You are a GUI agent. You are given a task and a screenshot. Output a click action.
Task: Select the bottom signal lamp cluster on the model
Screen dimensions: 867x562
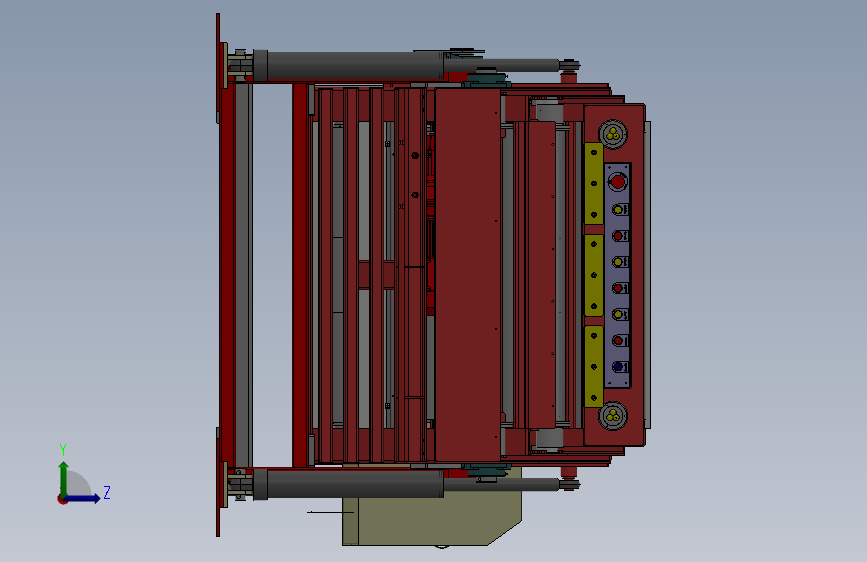(613, 415)
